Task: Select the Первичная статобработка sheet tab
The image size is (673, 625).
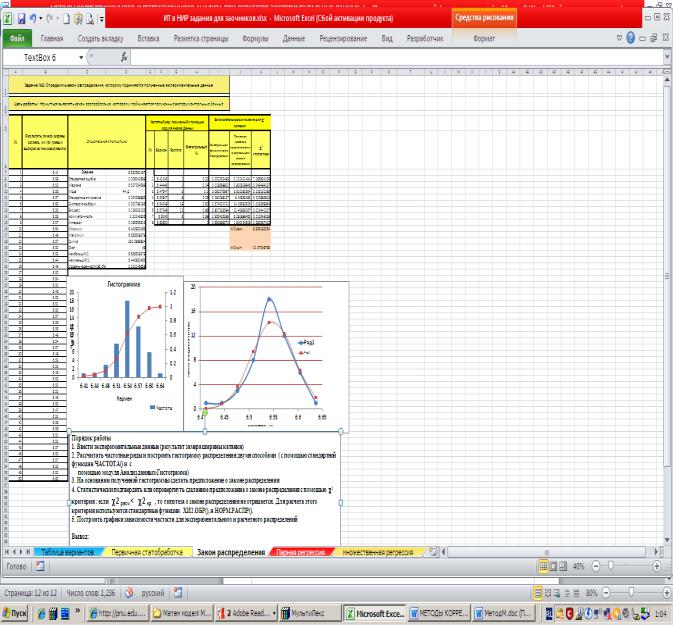Action: (146, 551)
